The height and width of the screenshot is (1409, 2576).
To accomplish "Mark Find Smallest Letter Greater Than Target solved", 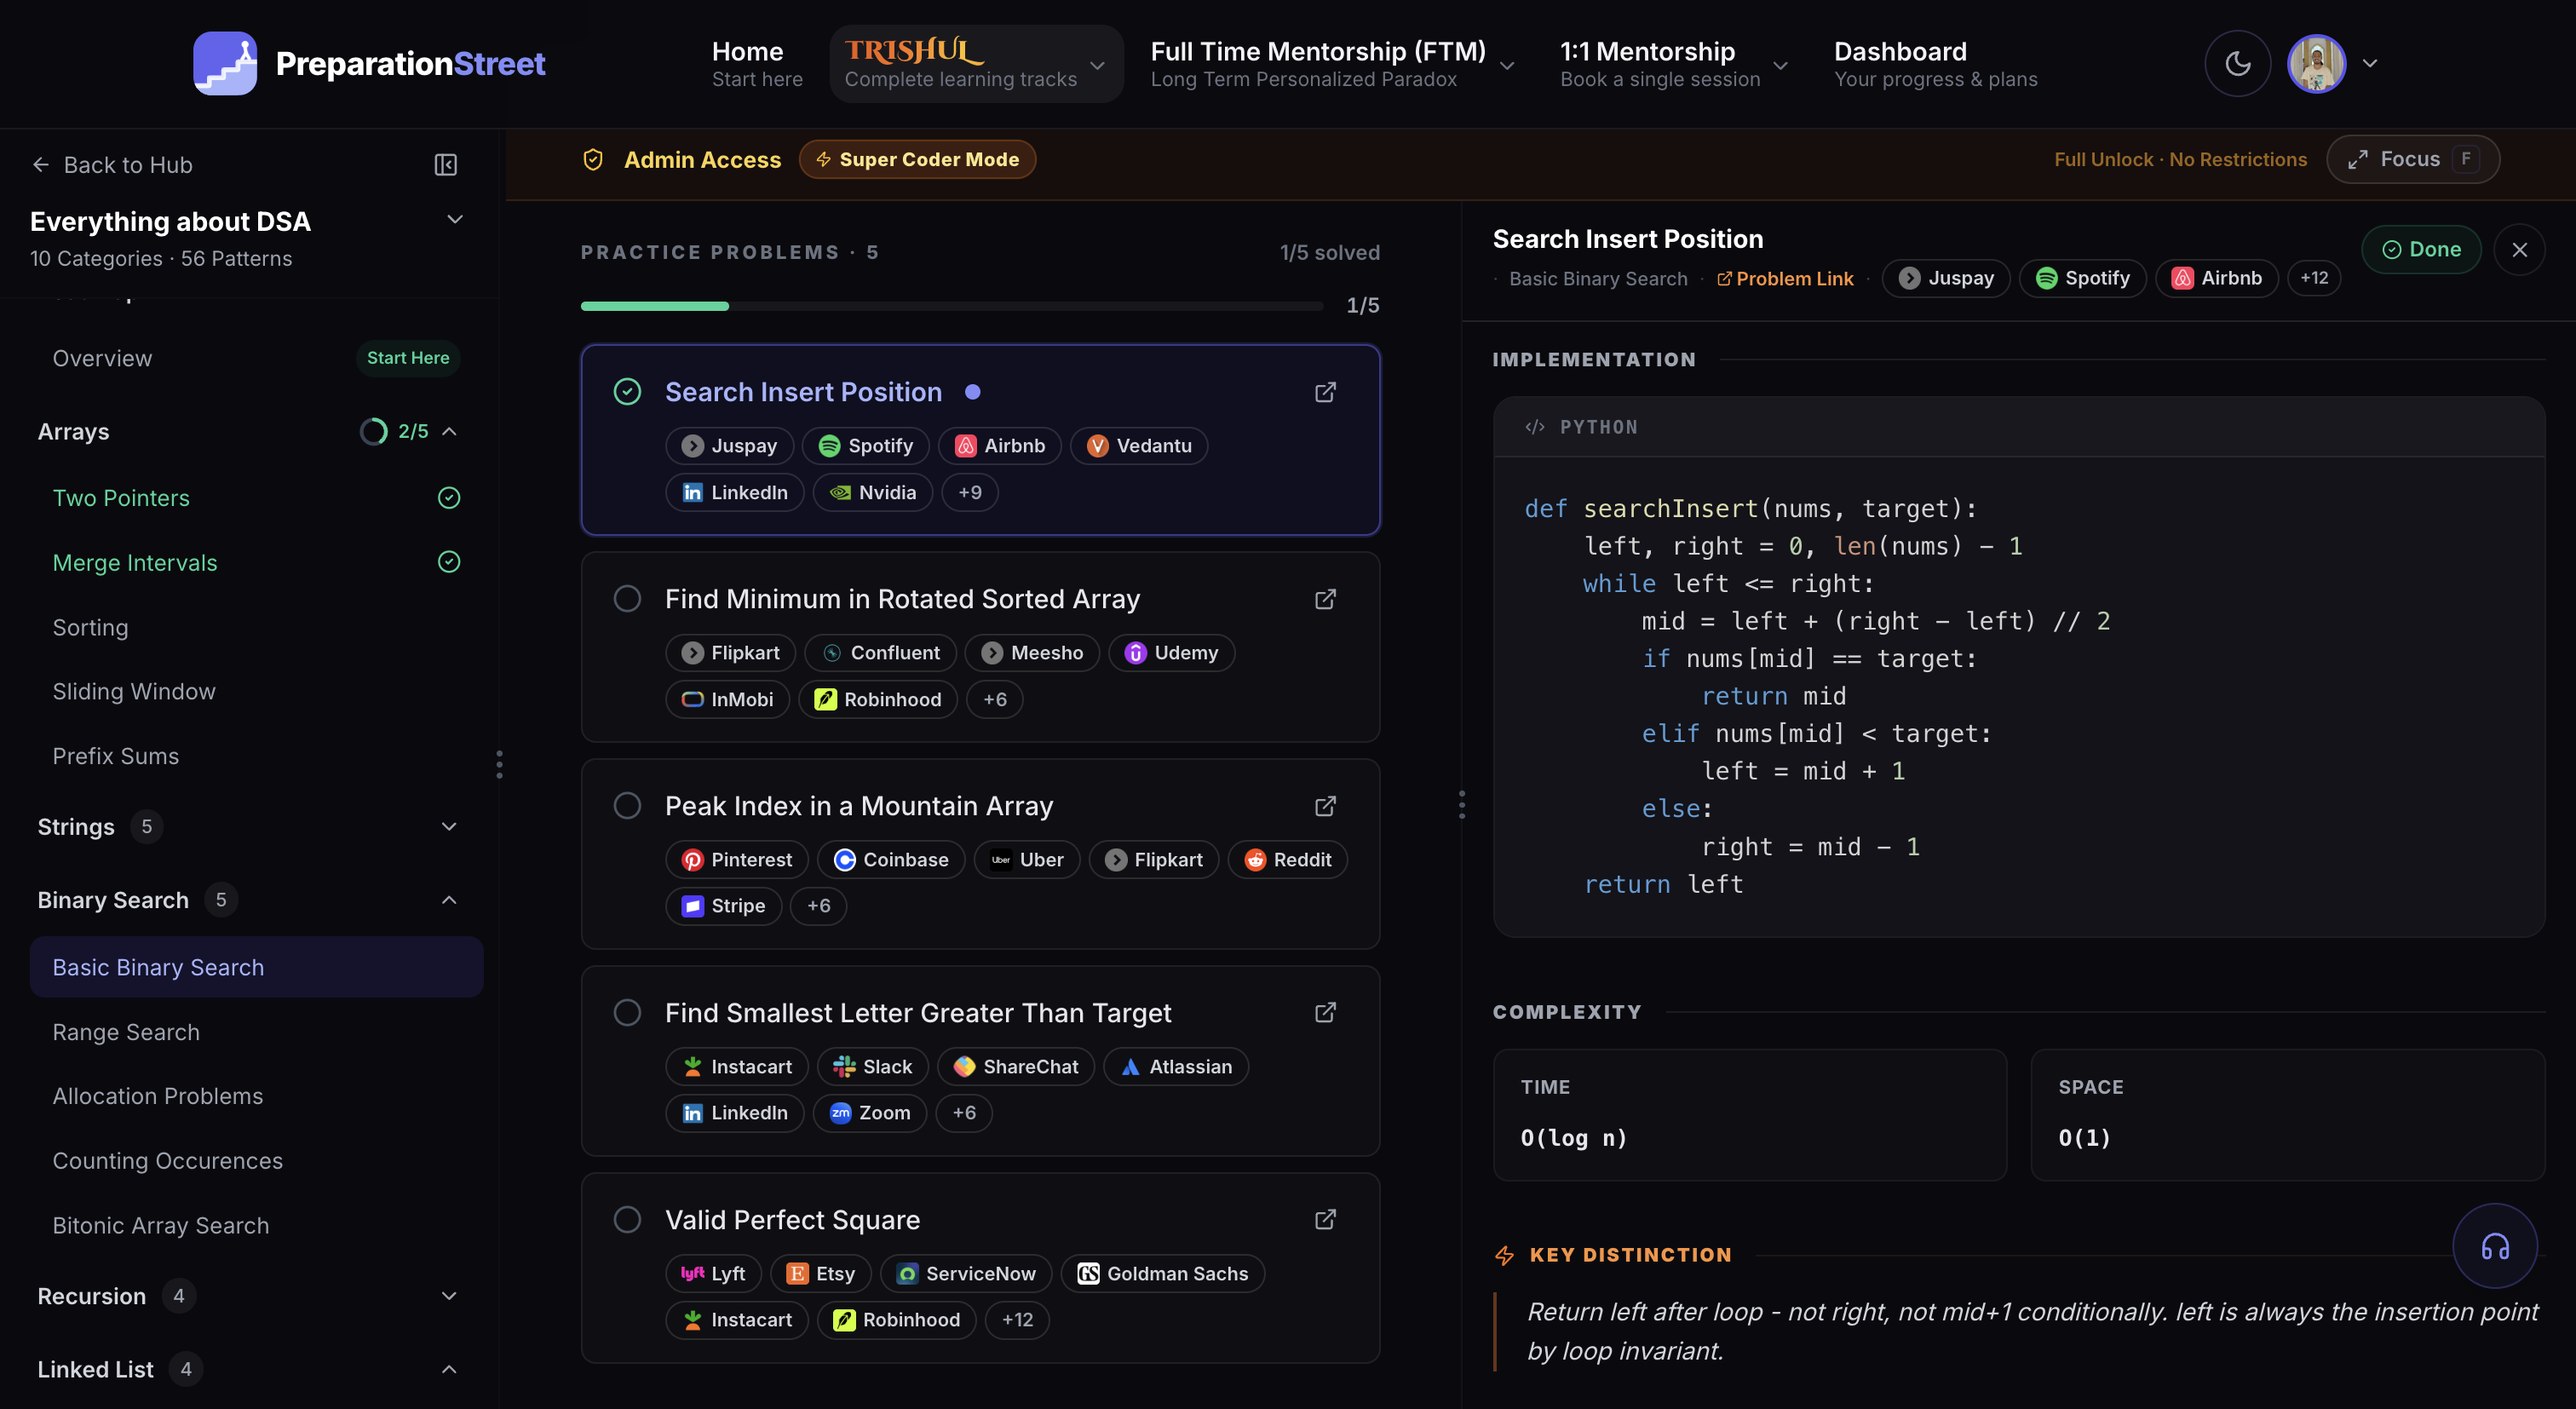I will 627,1013.
